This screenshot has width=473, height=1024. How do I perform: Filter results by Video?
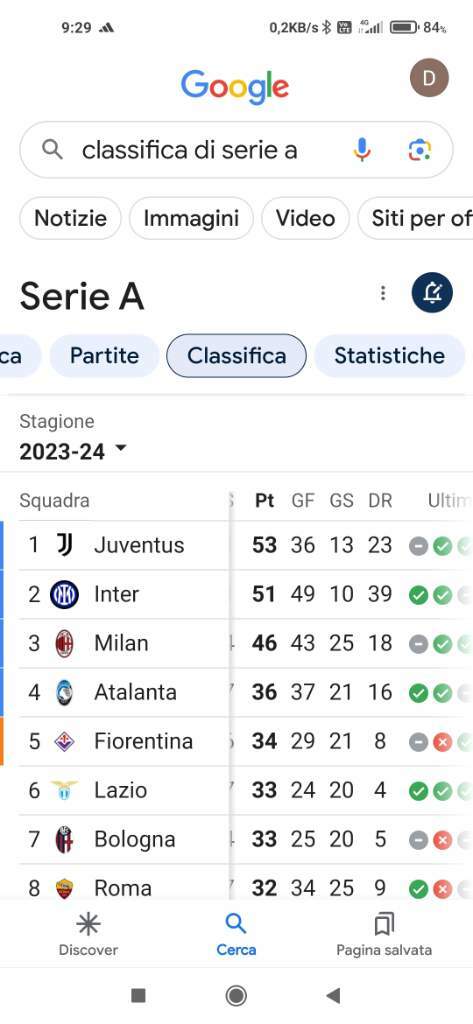point(305,218)
